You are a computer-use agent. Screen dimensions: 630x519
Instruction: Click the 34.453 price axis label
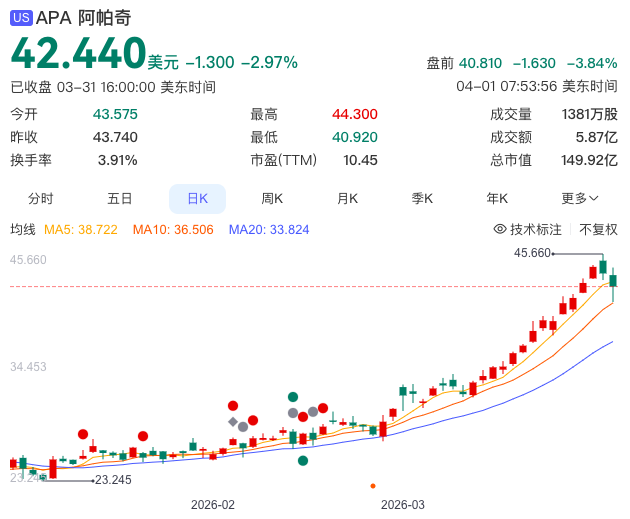(28, 367)
